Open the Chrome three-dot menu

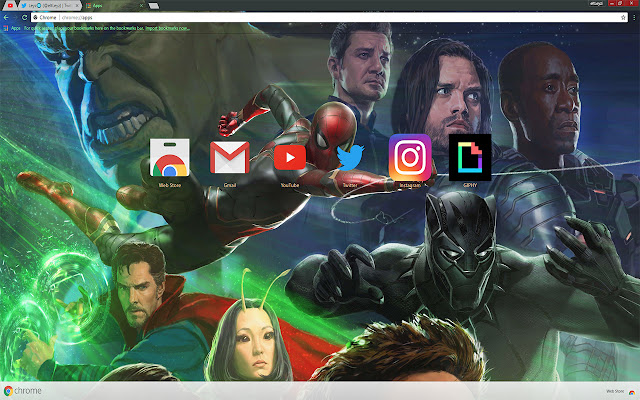(x=634, y=18)
